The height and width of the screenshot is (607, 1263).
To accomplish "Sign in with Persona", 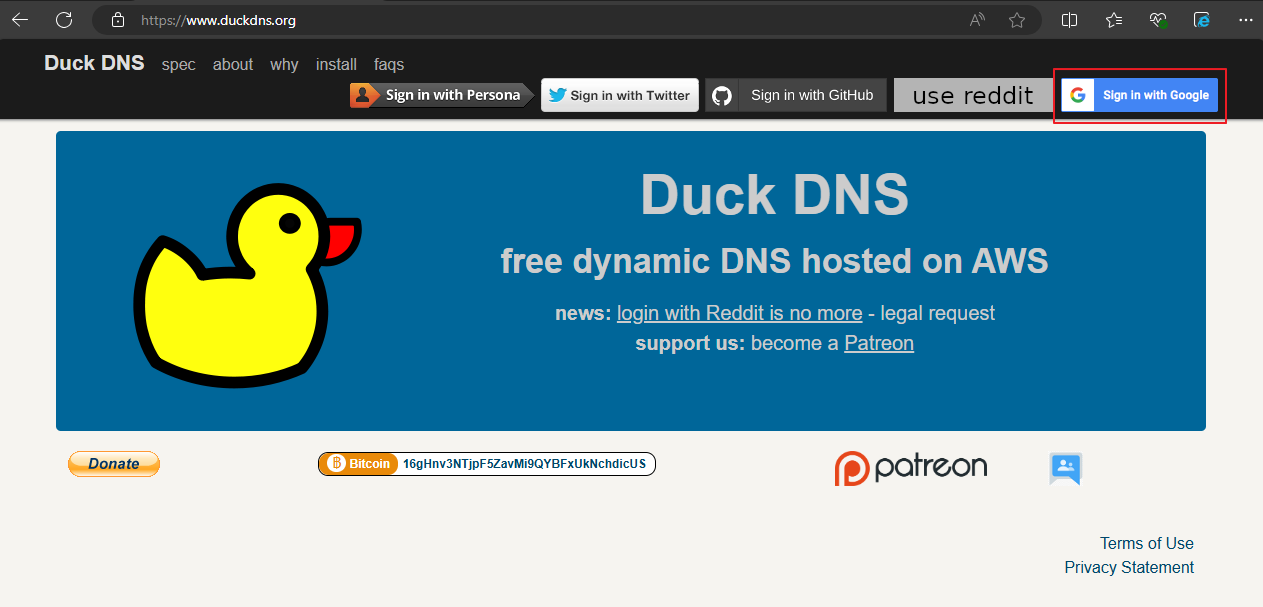I will point(441,95).
